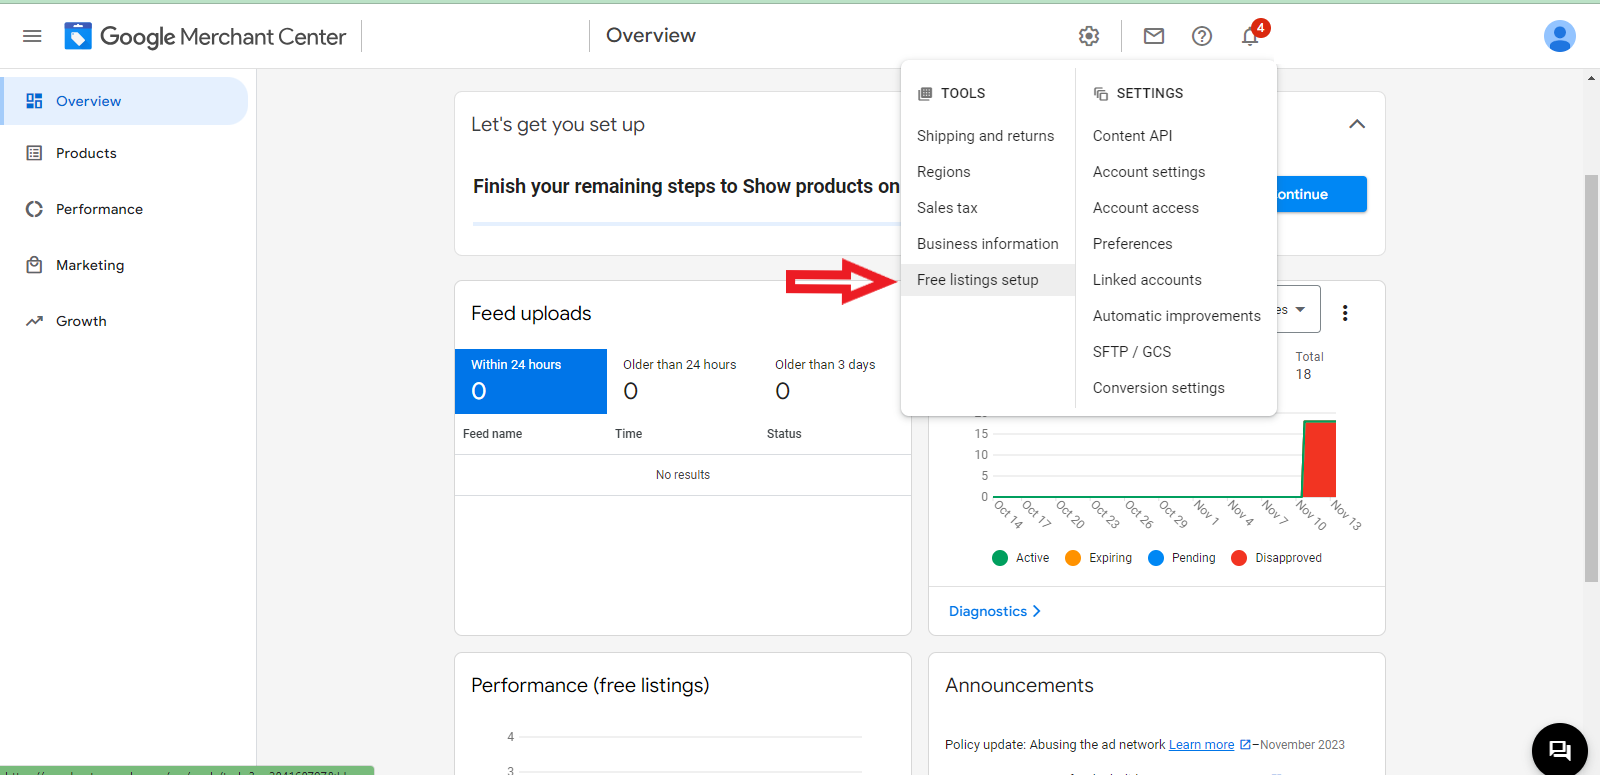This screenshot has width=1600, height=775.
Task: Click the red Disapproved legend dot
Action: (x=1239, y=558)
